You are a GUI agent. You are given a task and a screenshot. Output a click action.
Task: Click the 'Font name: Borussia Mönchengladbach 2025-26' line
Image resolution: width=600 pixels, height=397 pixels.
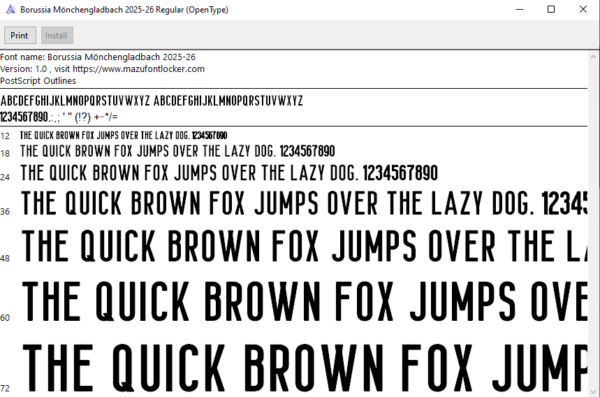pos(98,57)
